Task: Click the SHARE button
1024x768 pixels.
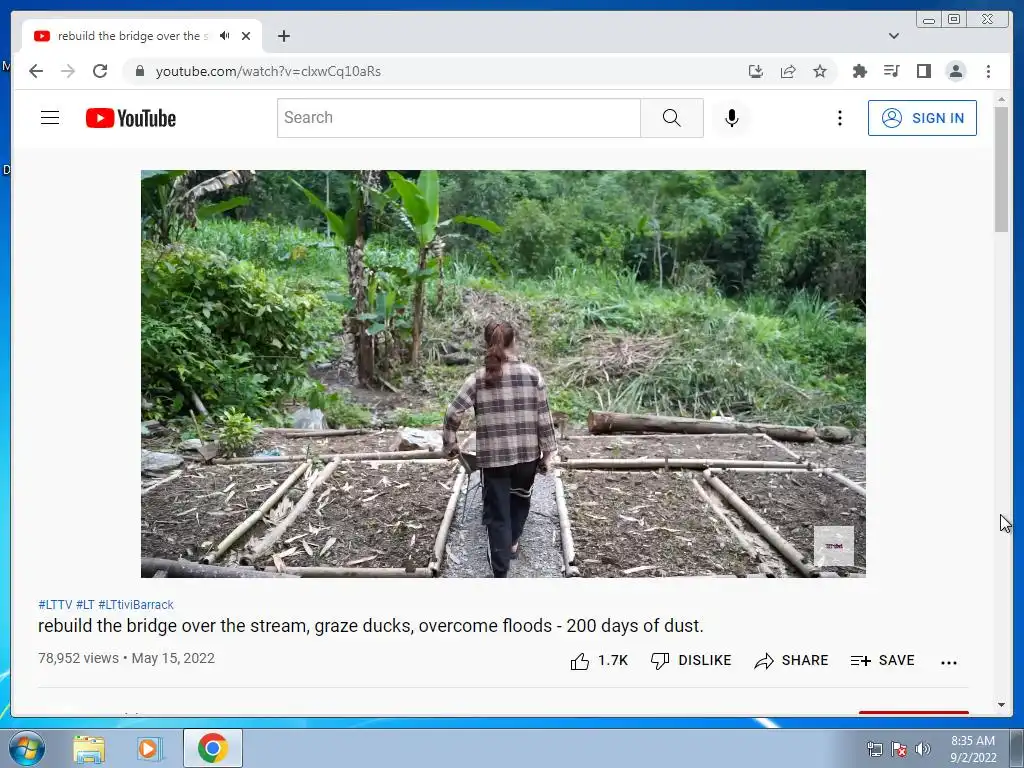Action: (791, 661)
